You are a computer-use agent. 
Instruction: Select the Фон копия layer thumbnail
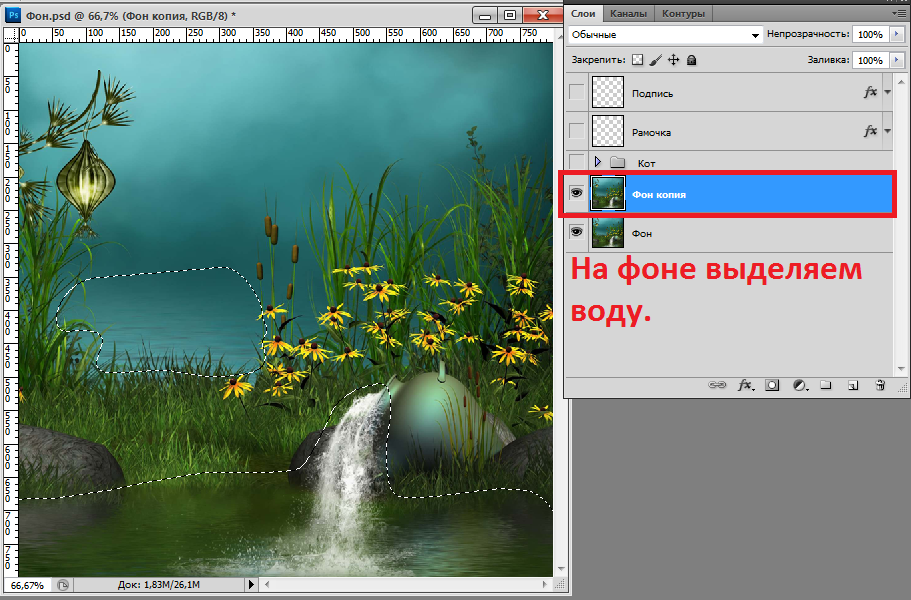coord(608,193)
